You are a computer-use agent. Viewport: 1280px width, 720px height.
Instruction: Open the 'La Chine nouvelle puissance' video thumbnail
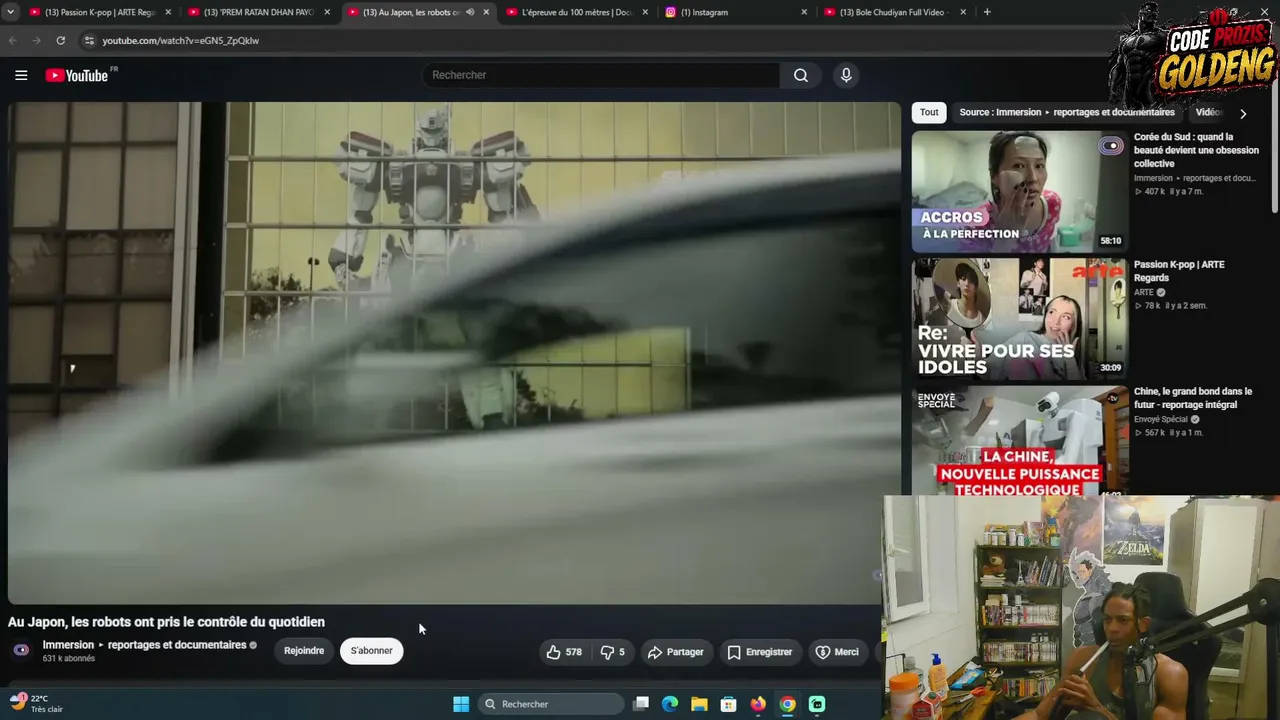click(x=1019, y=441)
